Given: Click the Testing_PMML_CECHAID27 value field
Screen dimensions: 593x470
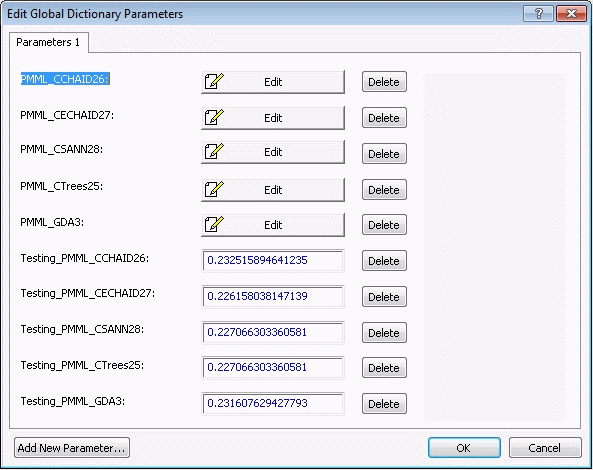Looking at the screenshot, I should [273, 296].
